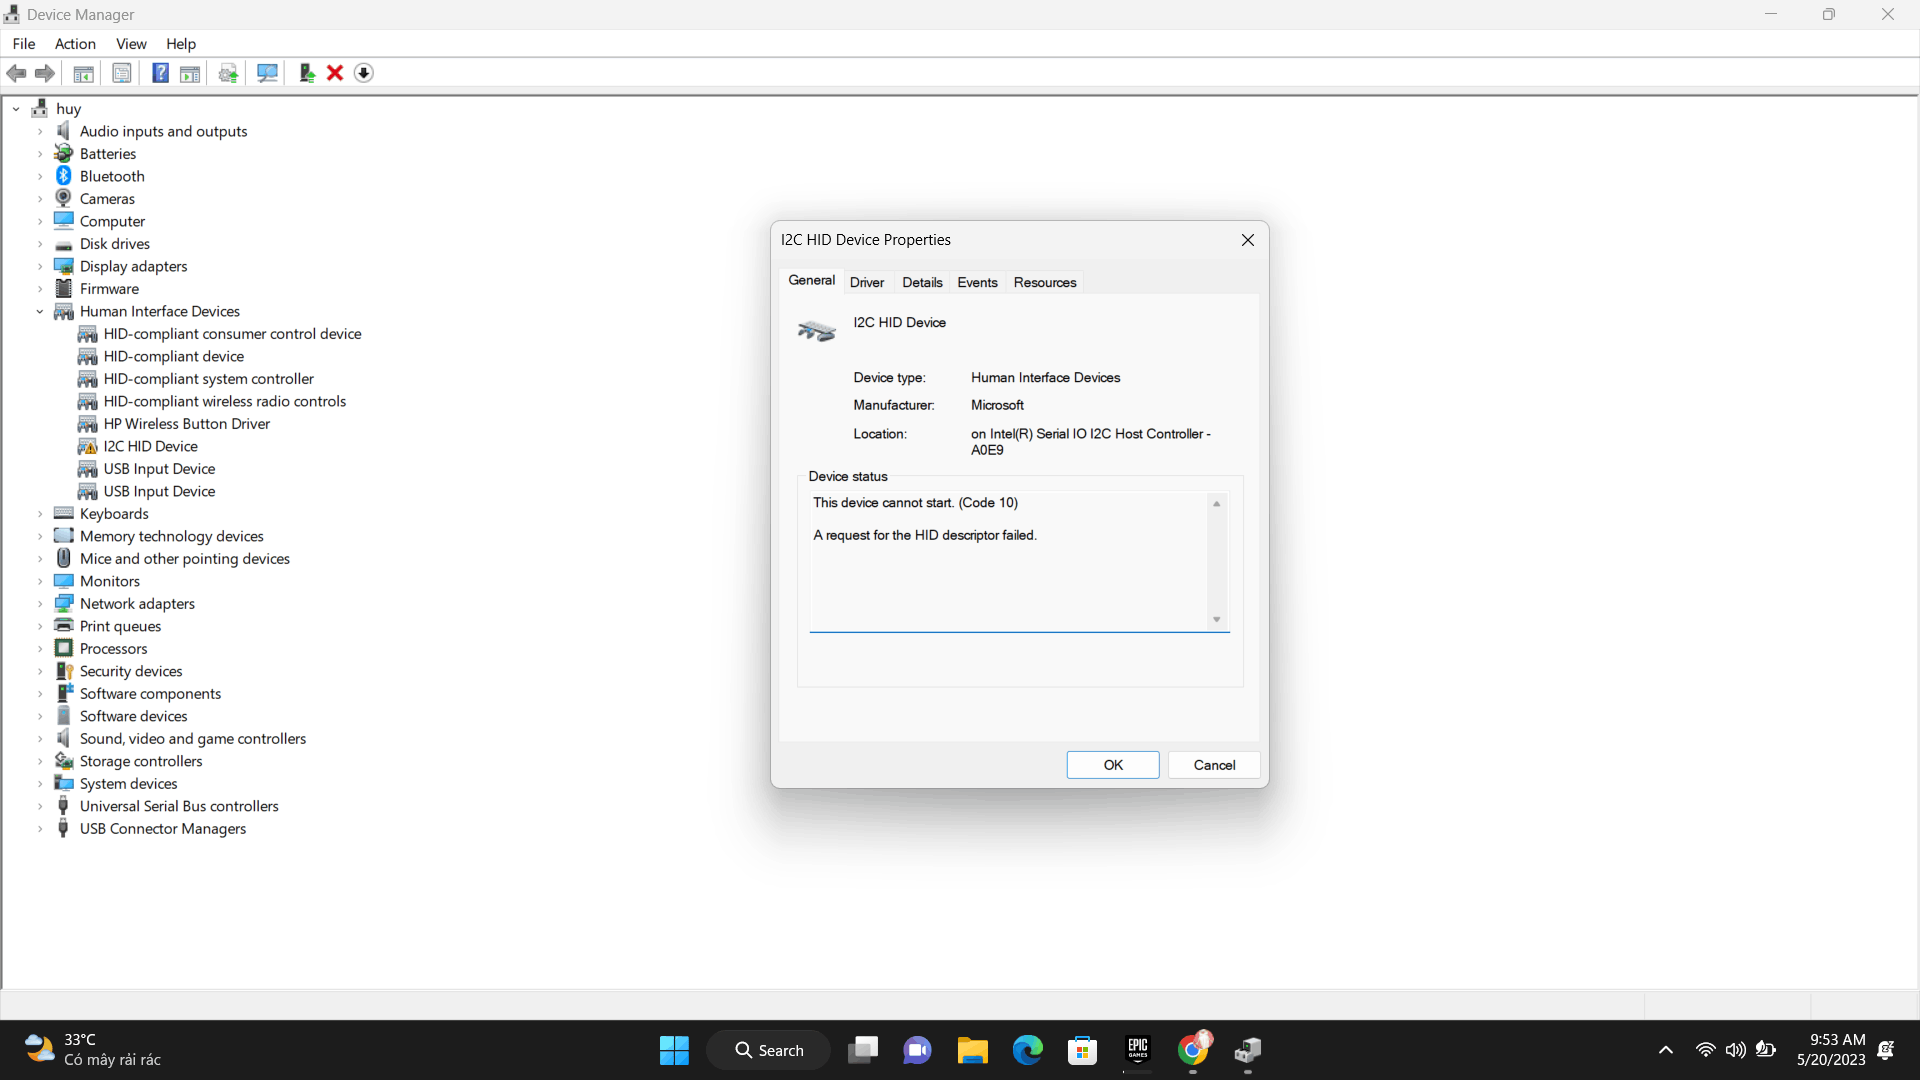
Task: Click Disable device down-arrow icon
Action: pyautogui.click(x=364, y=73)
